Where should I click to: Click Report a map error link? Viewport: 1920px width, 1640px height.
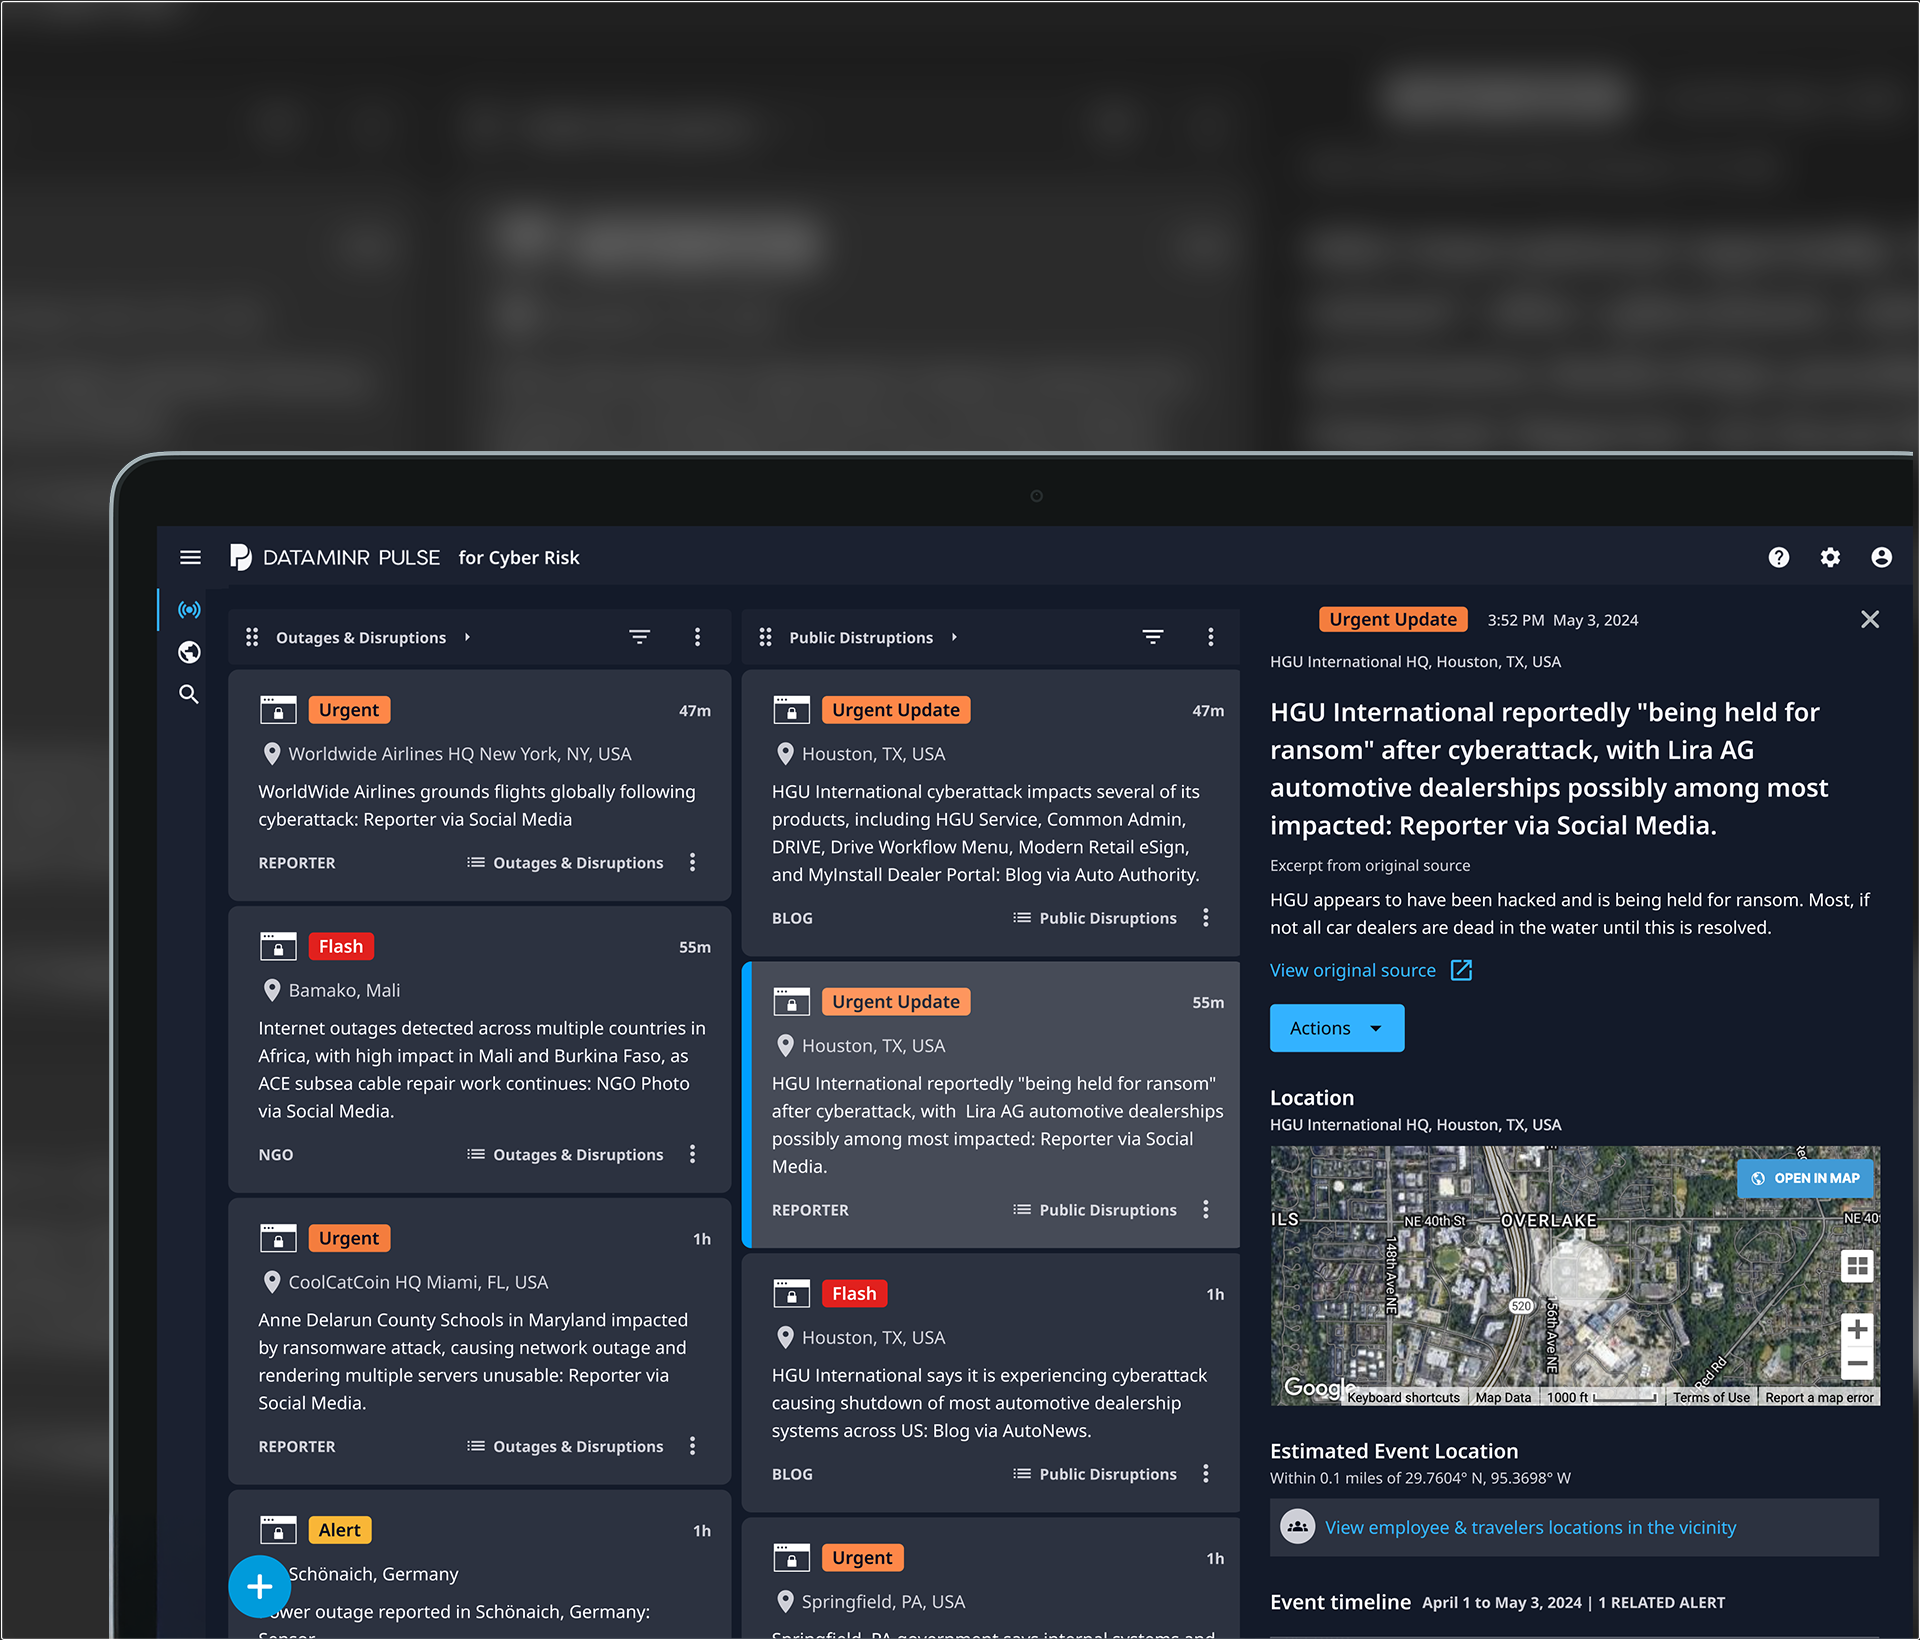click(1819, 1397)
